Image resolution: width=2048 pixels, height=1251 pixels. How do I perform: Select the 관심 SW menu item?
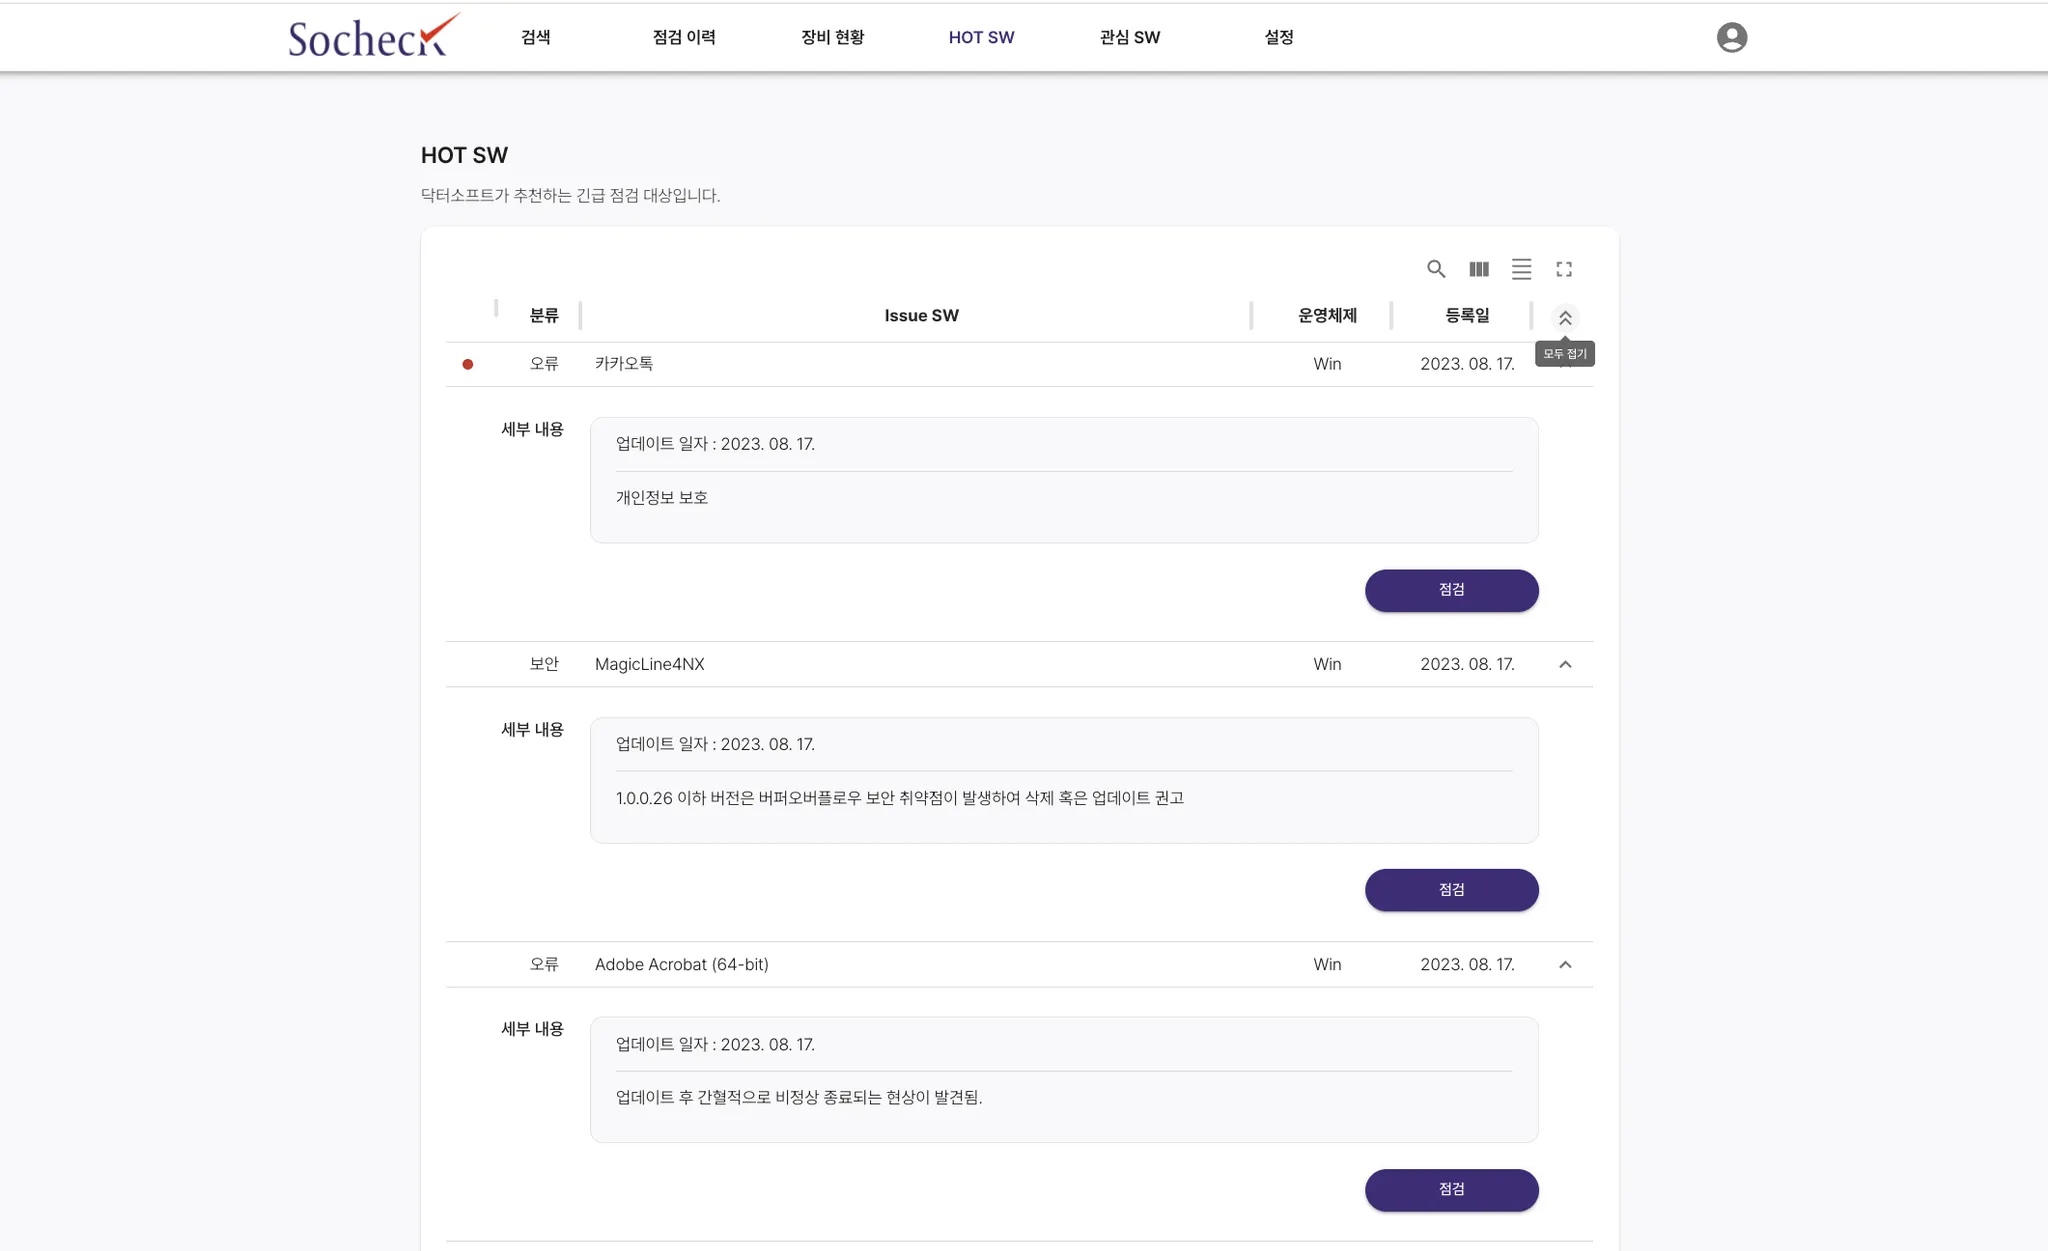[x=1129, y=37]
